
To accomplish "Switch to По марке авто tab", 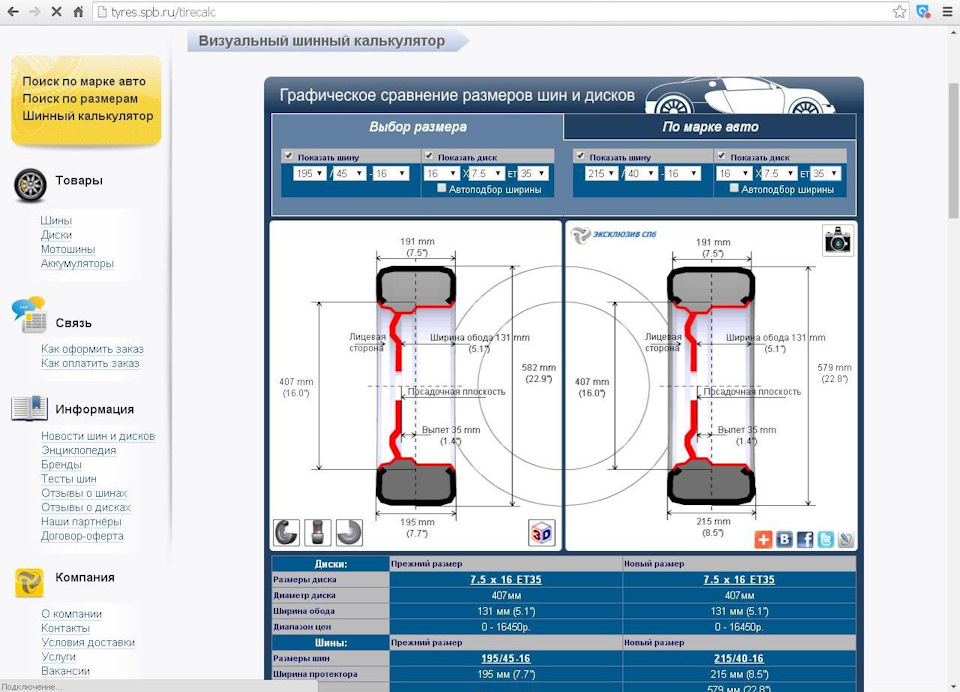I will [710, 127].
